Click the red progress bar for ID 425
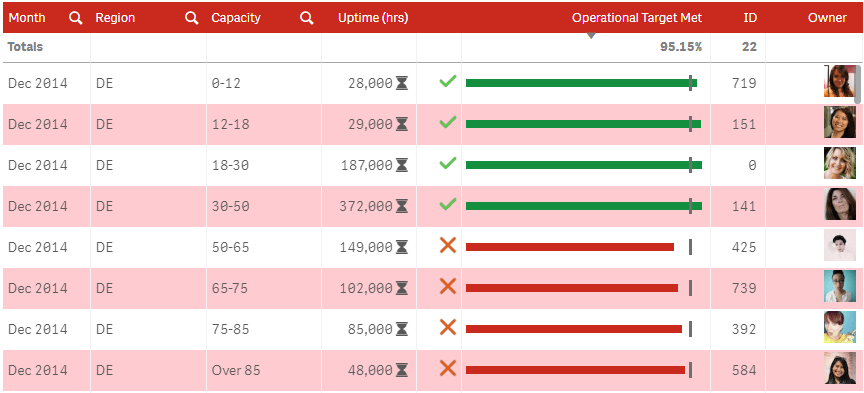This screenshot has width=864, height=393. (x=570, y=247)
